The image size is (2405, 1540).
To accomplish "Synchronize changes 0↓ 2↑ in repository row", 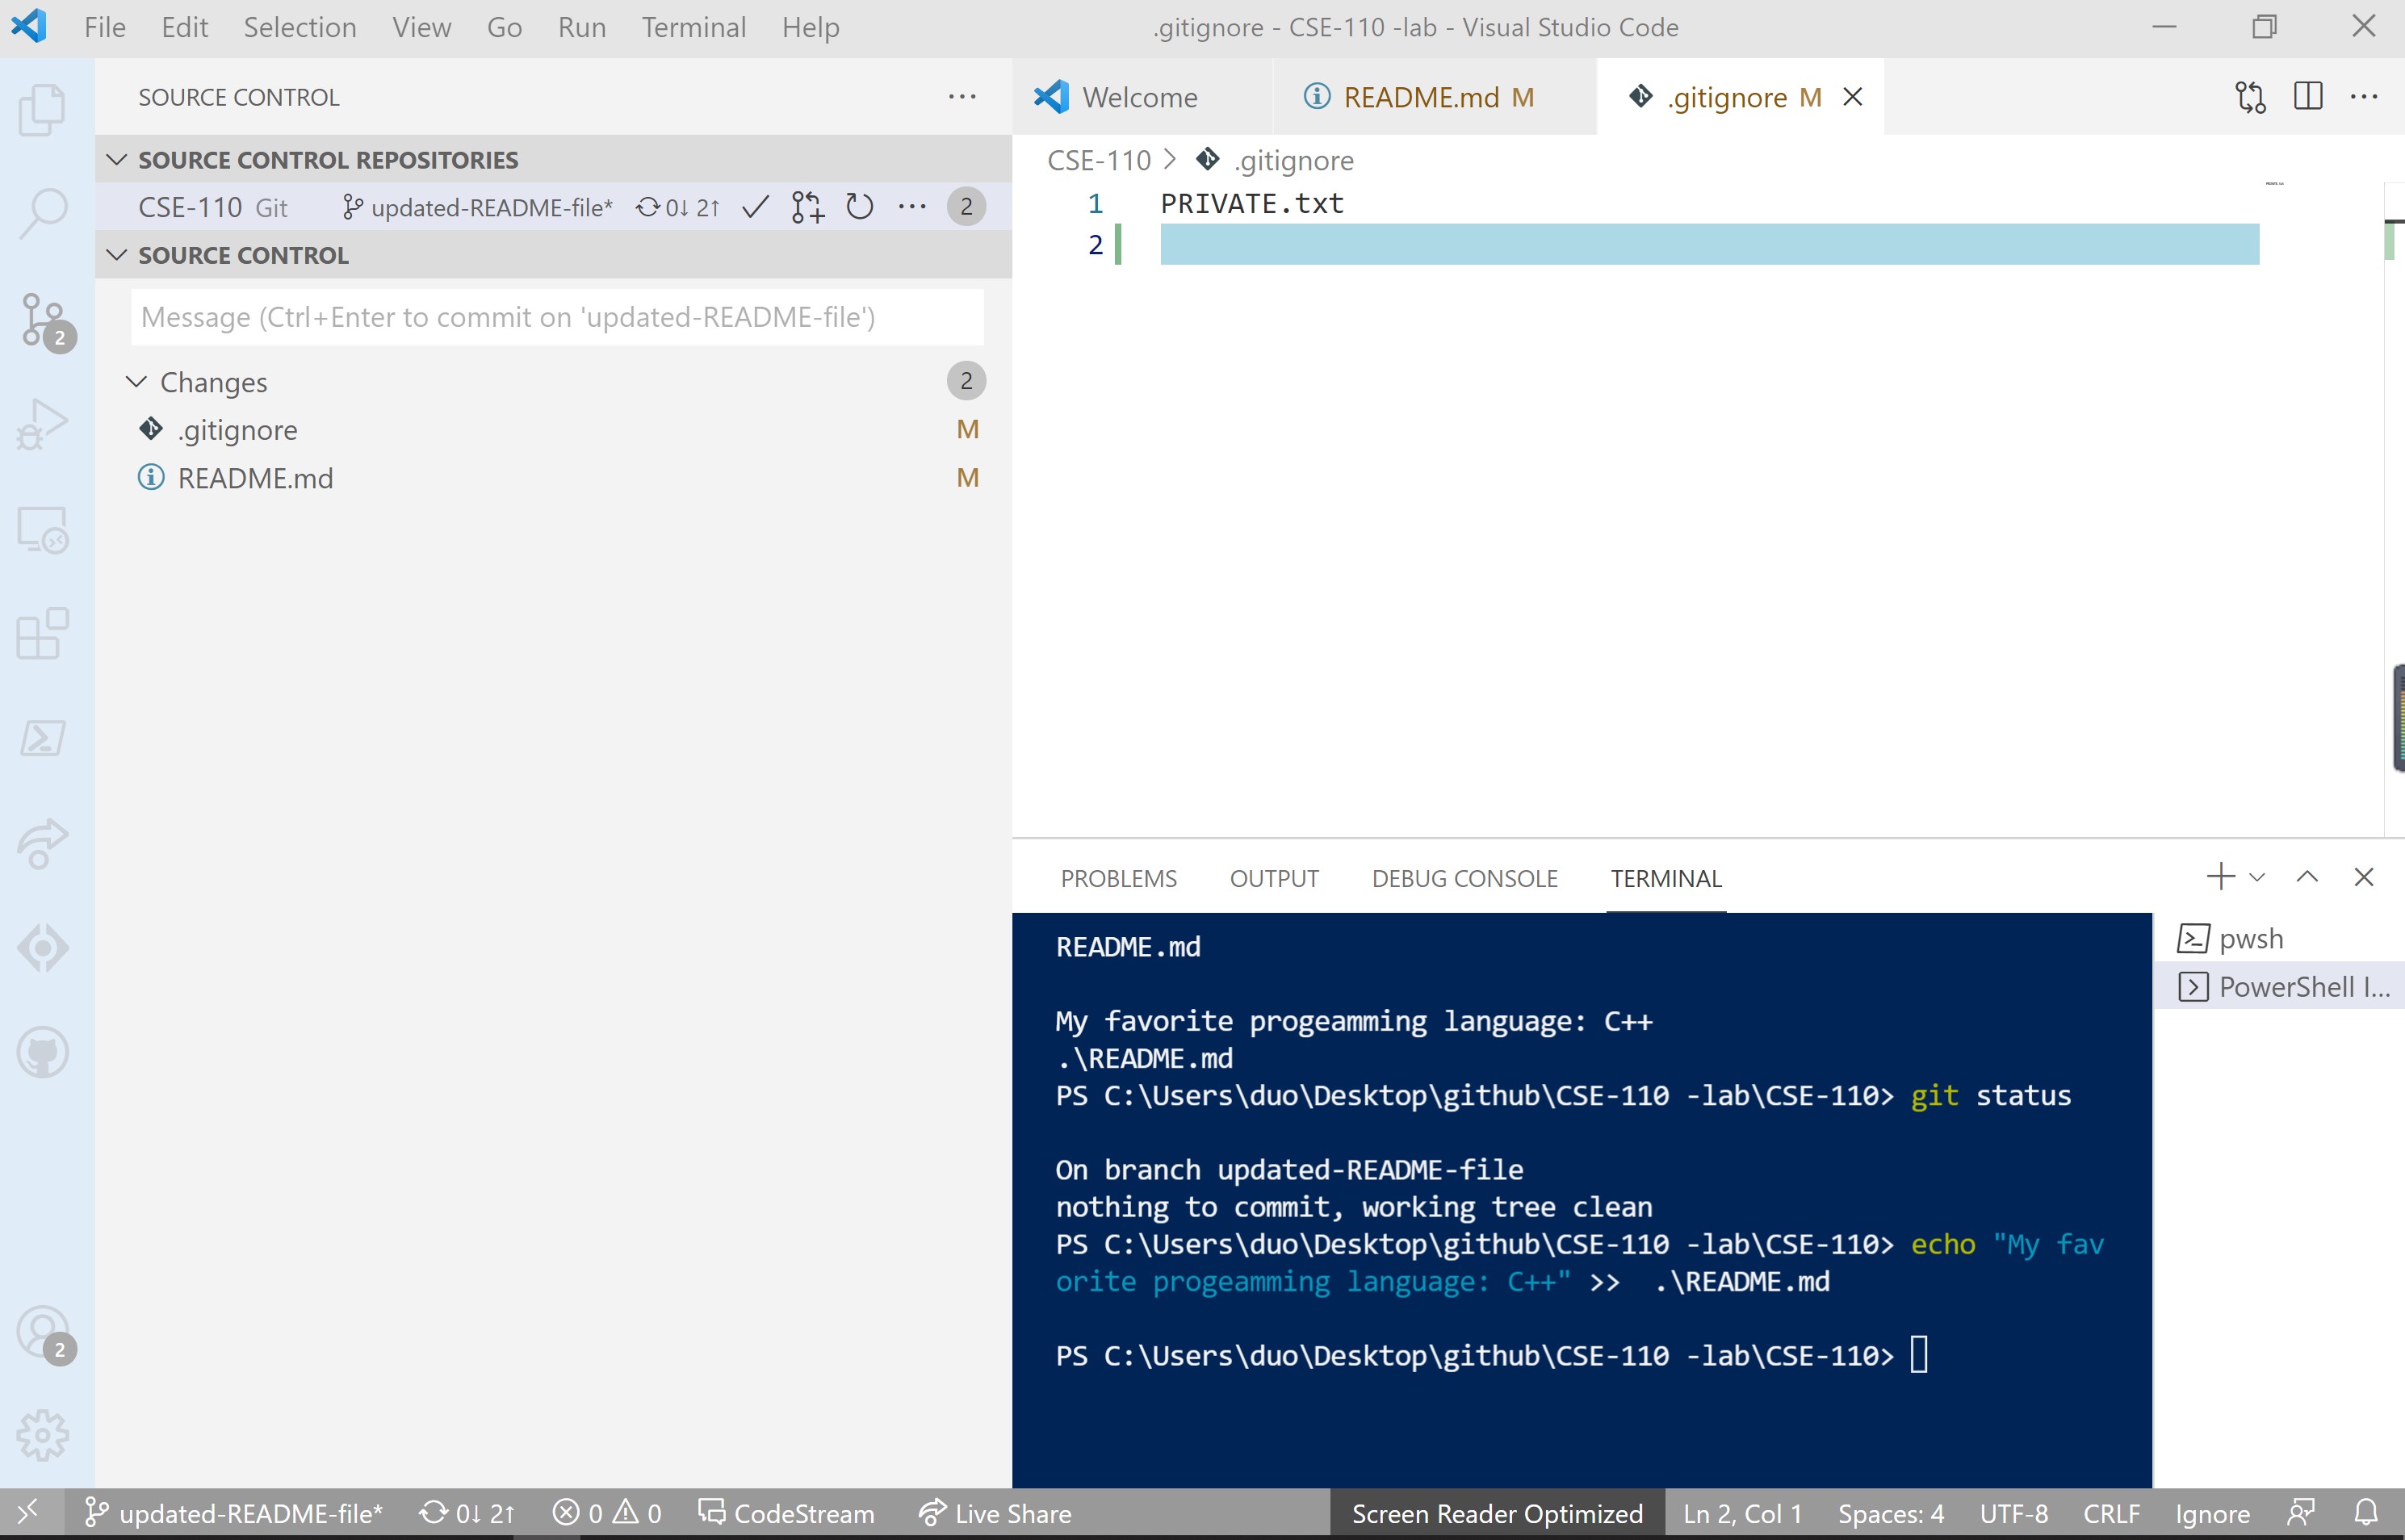I will [677, 207].
